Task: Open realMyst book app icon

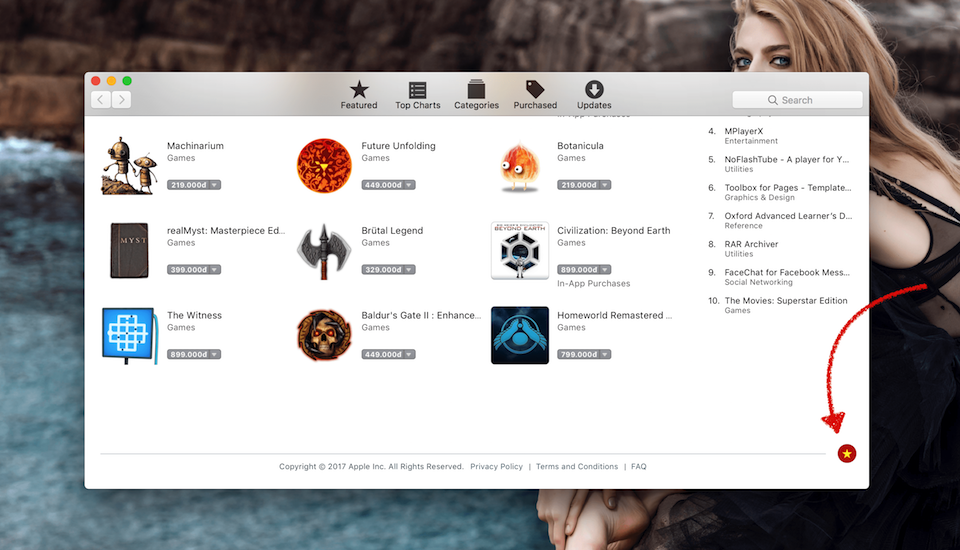Action: 129,251
